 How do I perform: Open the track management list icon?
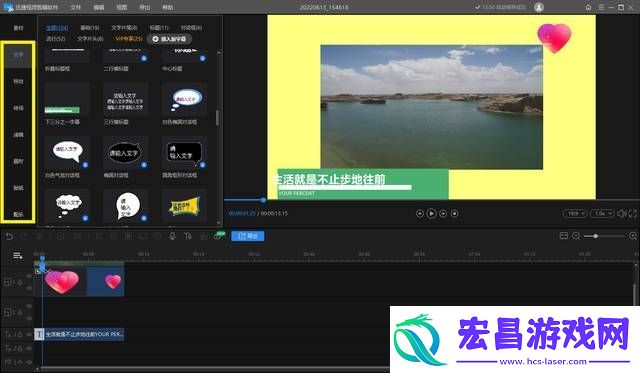click(18, 256)
